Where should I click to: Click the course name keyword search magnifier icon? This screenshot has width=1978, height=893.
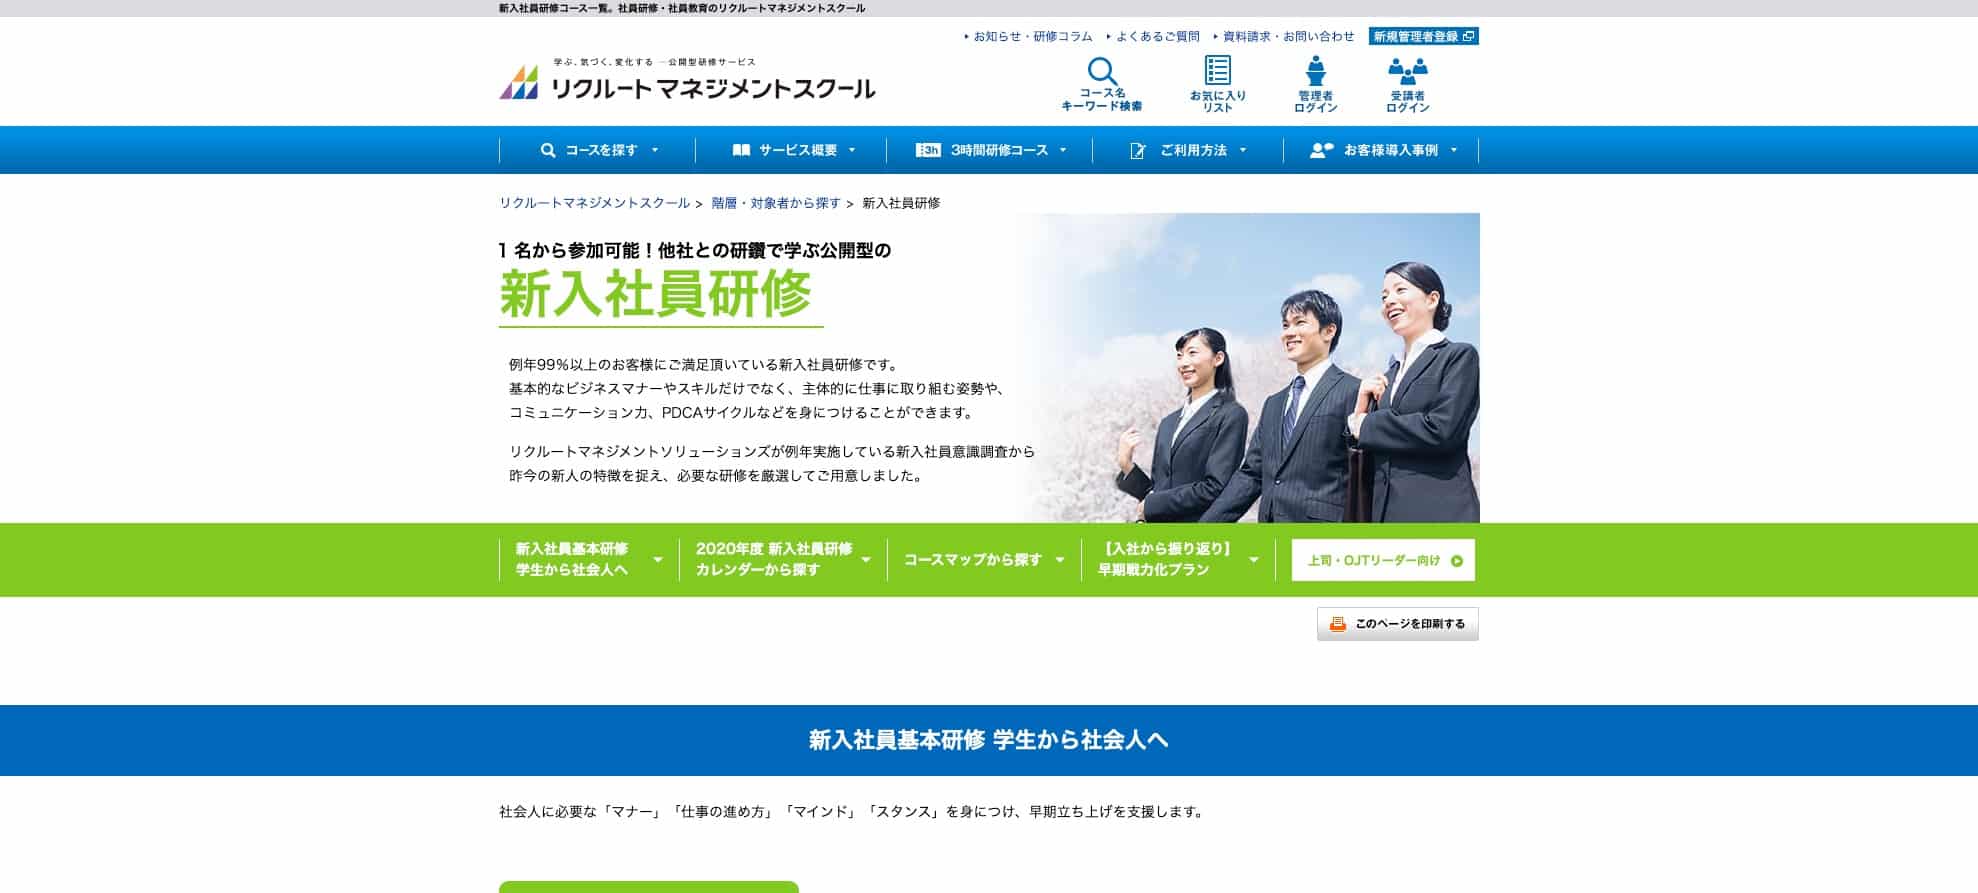pyautogui.click(x=1101, y=72)
